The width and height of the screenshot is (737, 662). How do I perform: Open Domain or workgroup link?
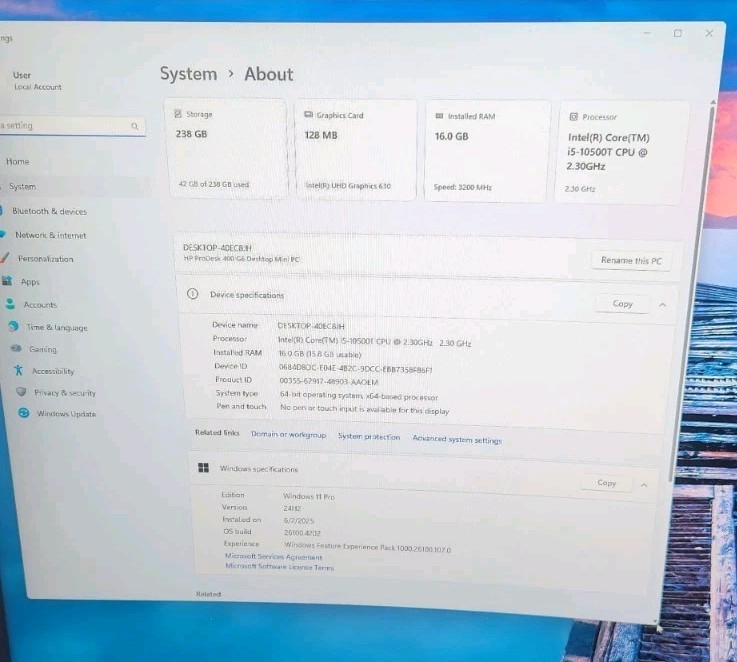[289, 434]
